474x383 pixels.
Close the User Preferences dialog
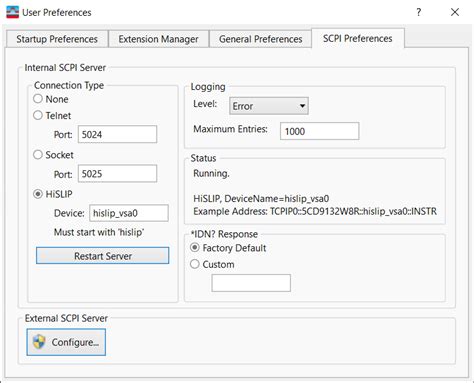(455, 12)
